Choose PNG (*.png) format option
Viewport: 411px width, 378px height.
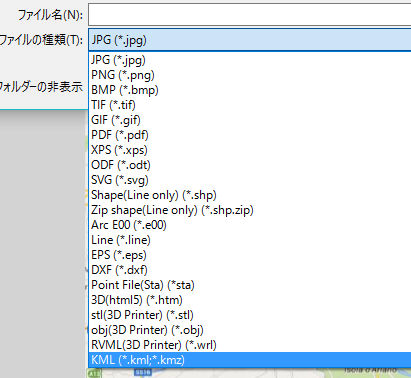coord(250,75)
